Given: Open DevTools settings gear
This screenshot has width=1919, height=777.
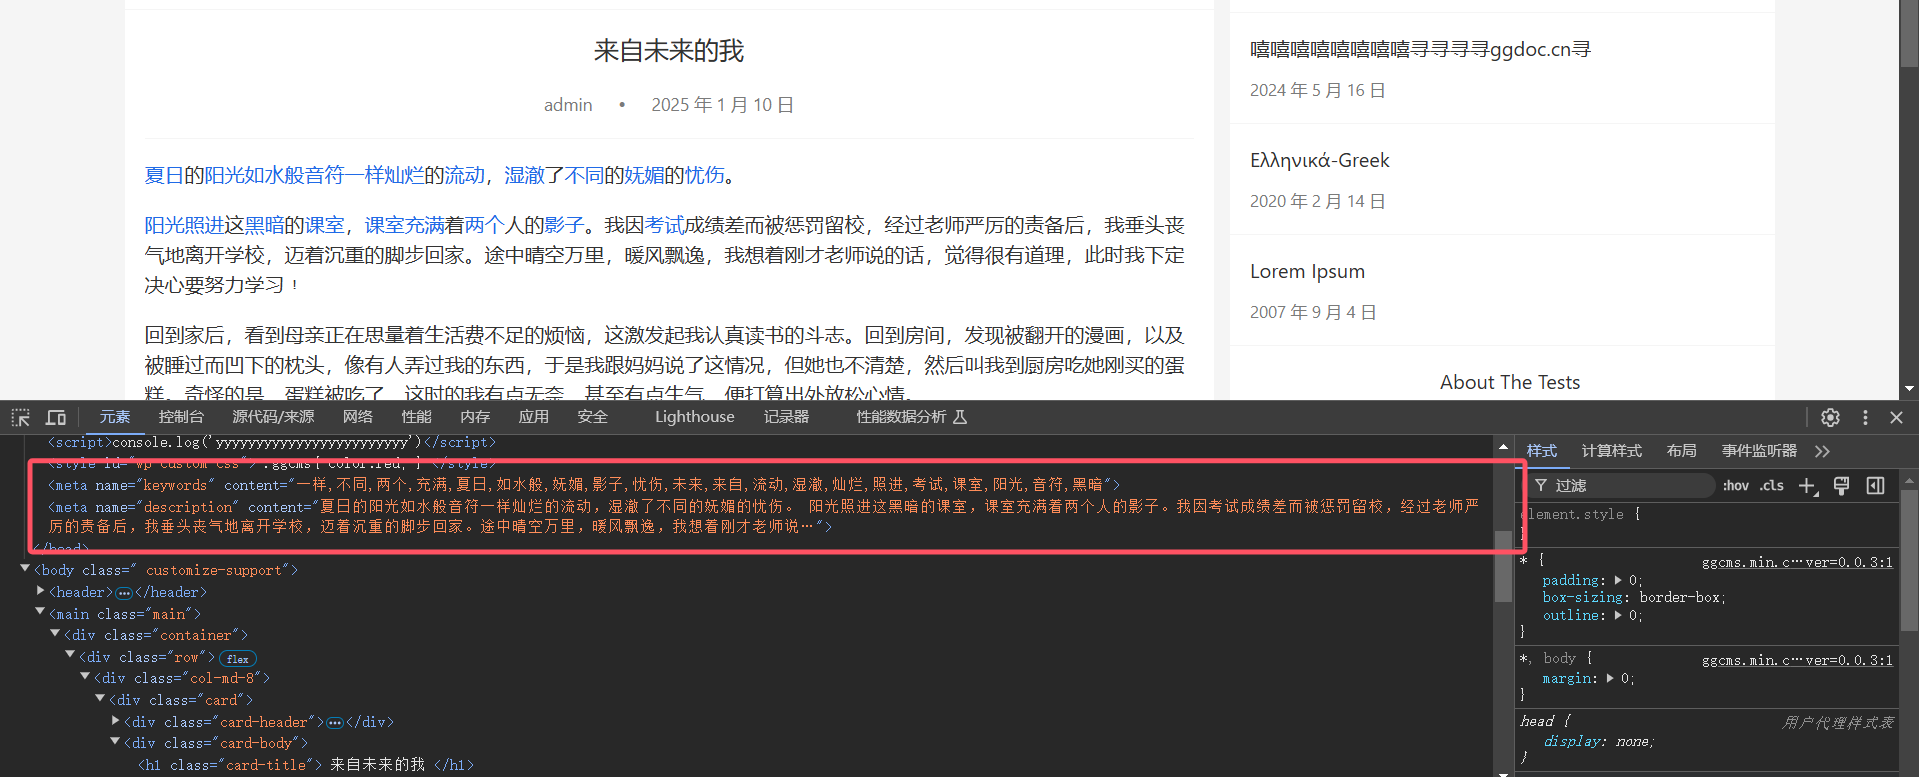Looking at the screenshot, I should point(1830,417).
